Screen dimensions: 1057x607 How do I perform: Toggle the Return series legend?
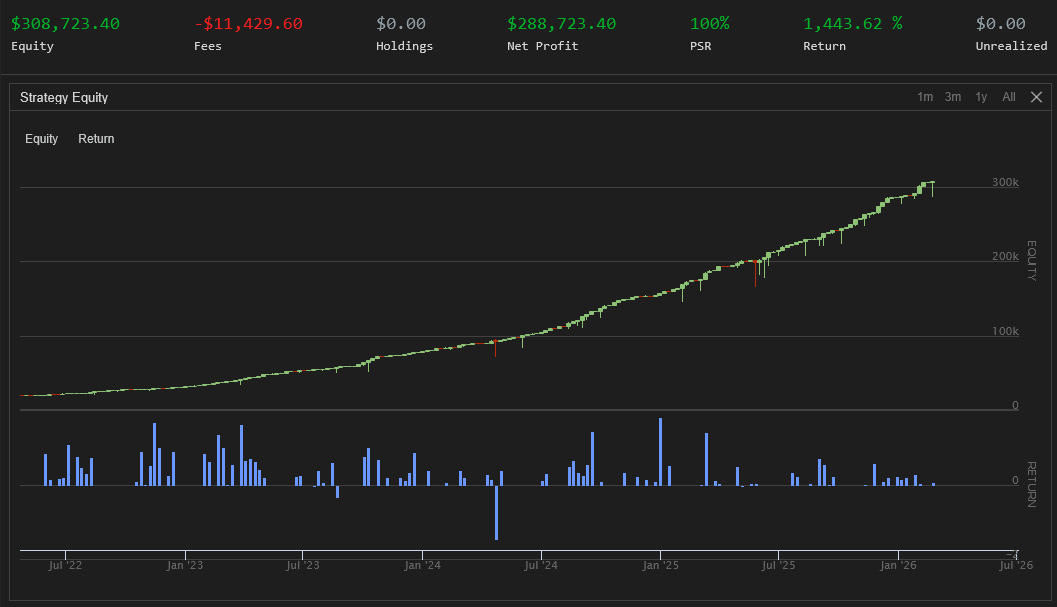pos(96,139)
